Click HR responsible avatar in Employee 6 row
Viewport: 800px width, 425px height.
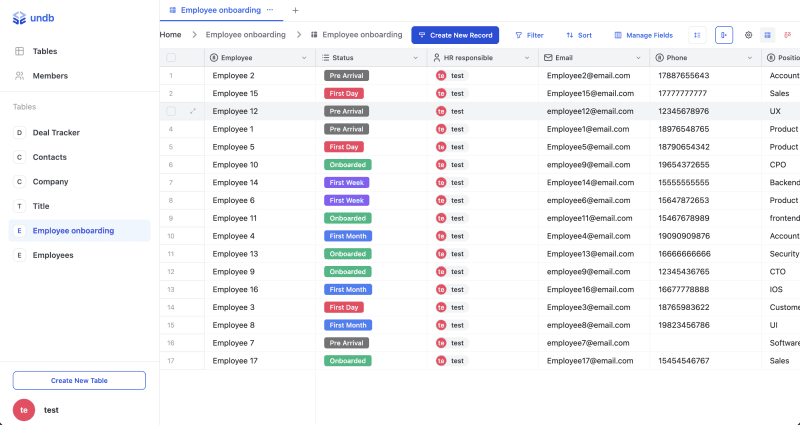tap(441, 201)
